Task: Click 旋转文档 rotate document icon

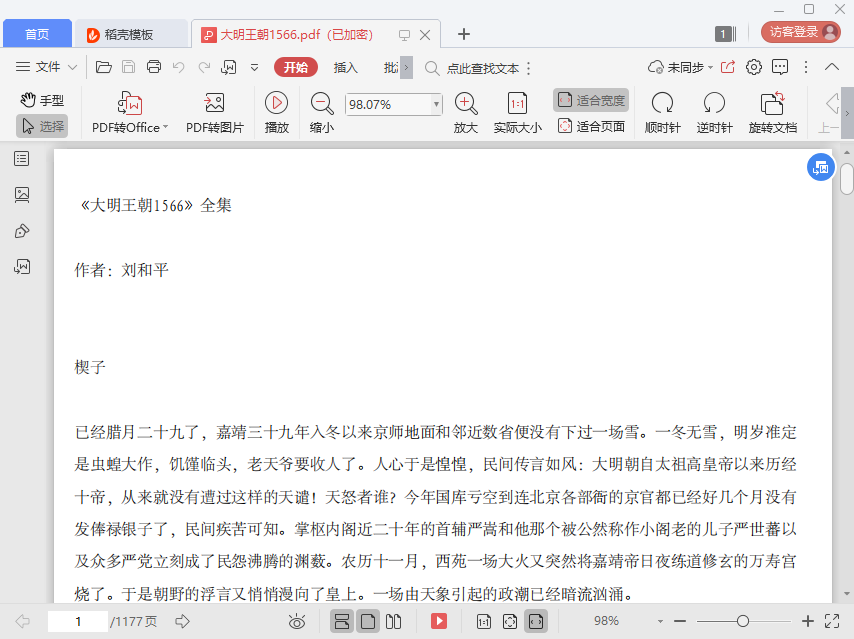Action: pyautogui.click(x=772, y=113)
